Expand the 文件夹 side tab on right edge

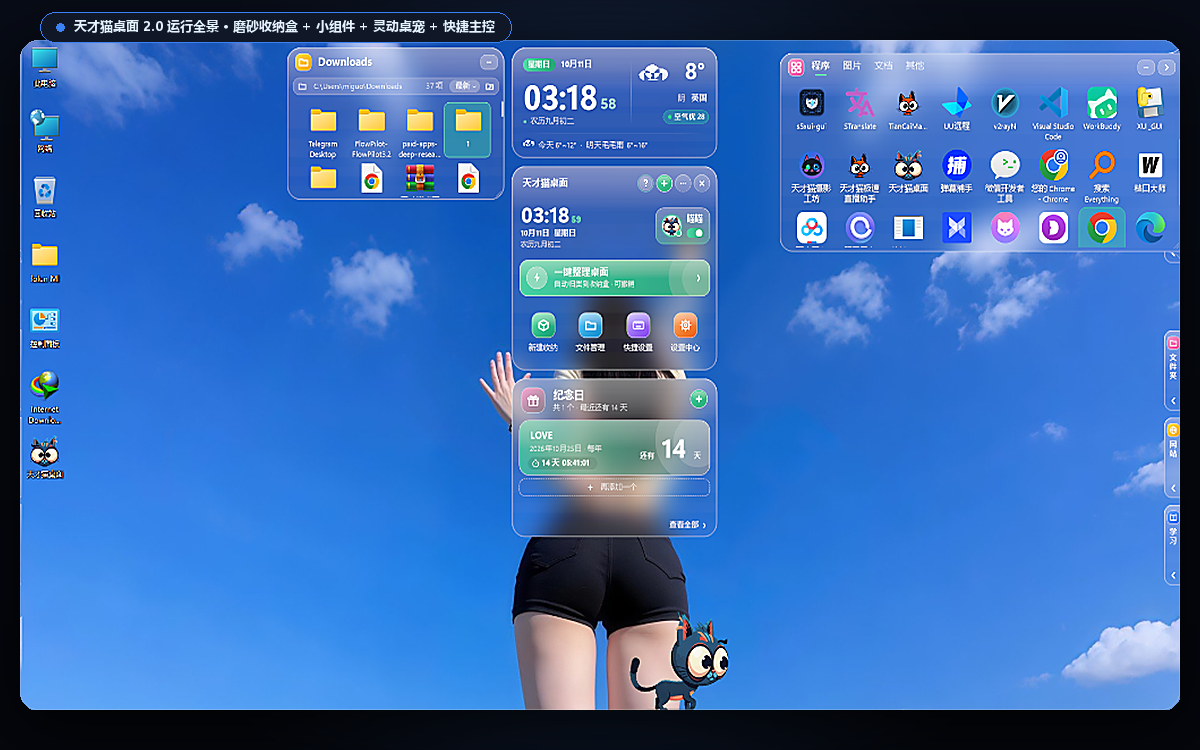pos(1173,369)
